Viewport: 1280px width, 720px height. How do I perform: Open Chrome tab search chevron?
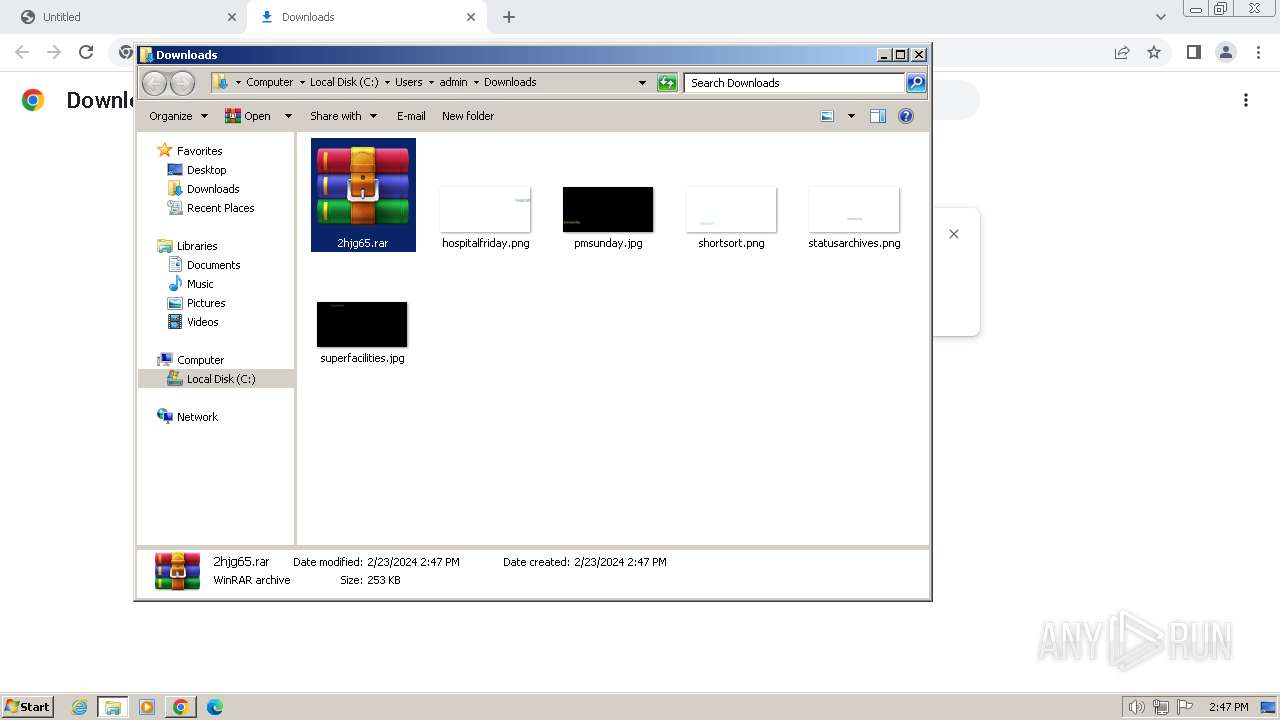(x=1160, y=17)
